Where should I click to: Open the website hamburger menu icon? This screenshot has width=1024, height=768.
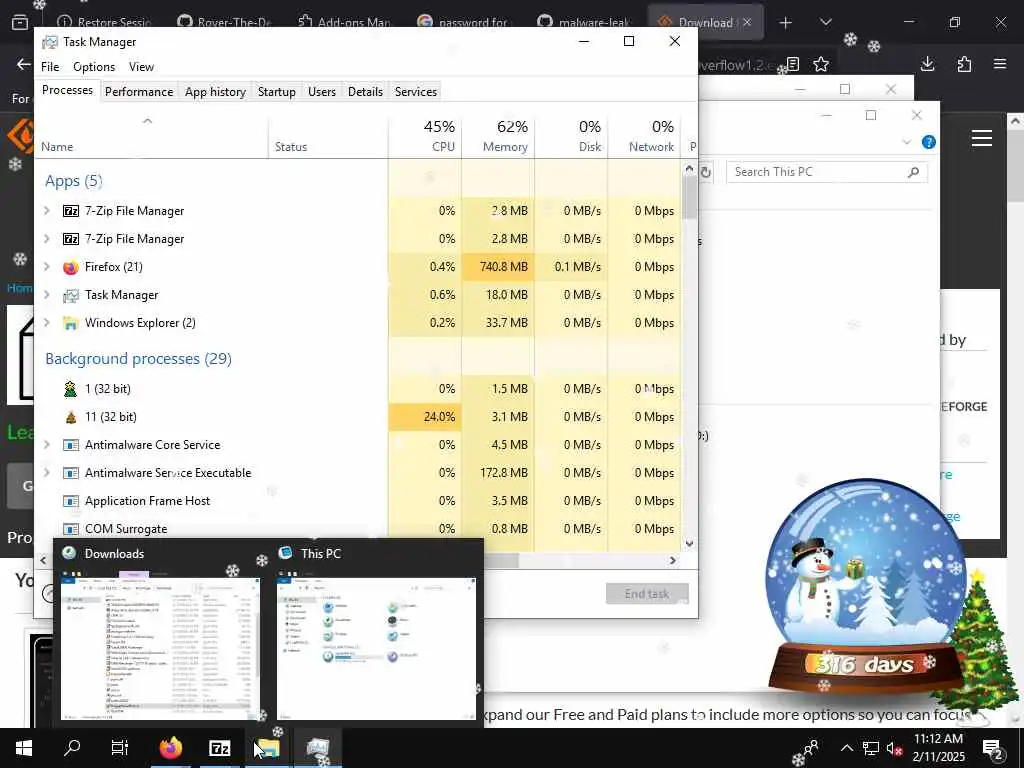tap(982, 138)
